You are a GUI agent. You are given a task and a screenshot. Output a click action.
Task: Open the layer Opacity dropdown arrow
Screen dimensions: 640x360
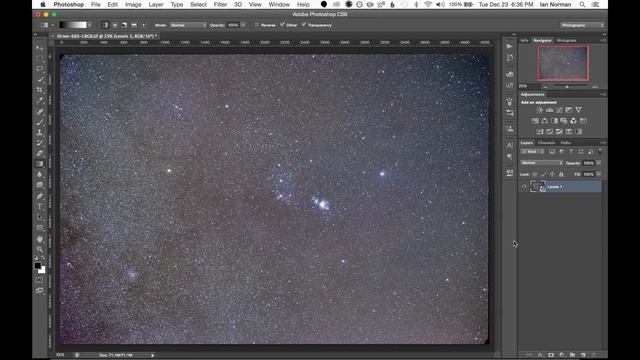coord(598,163)
